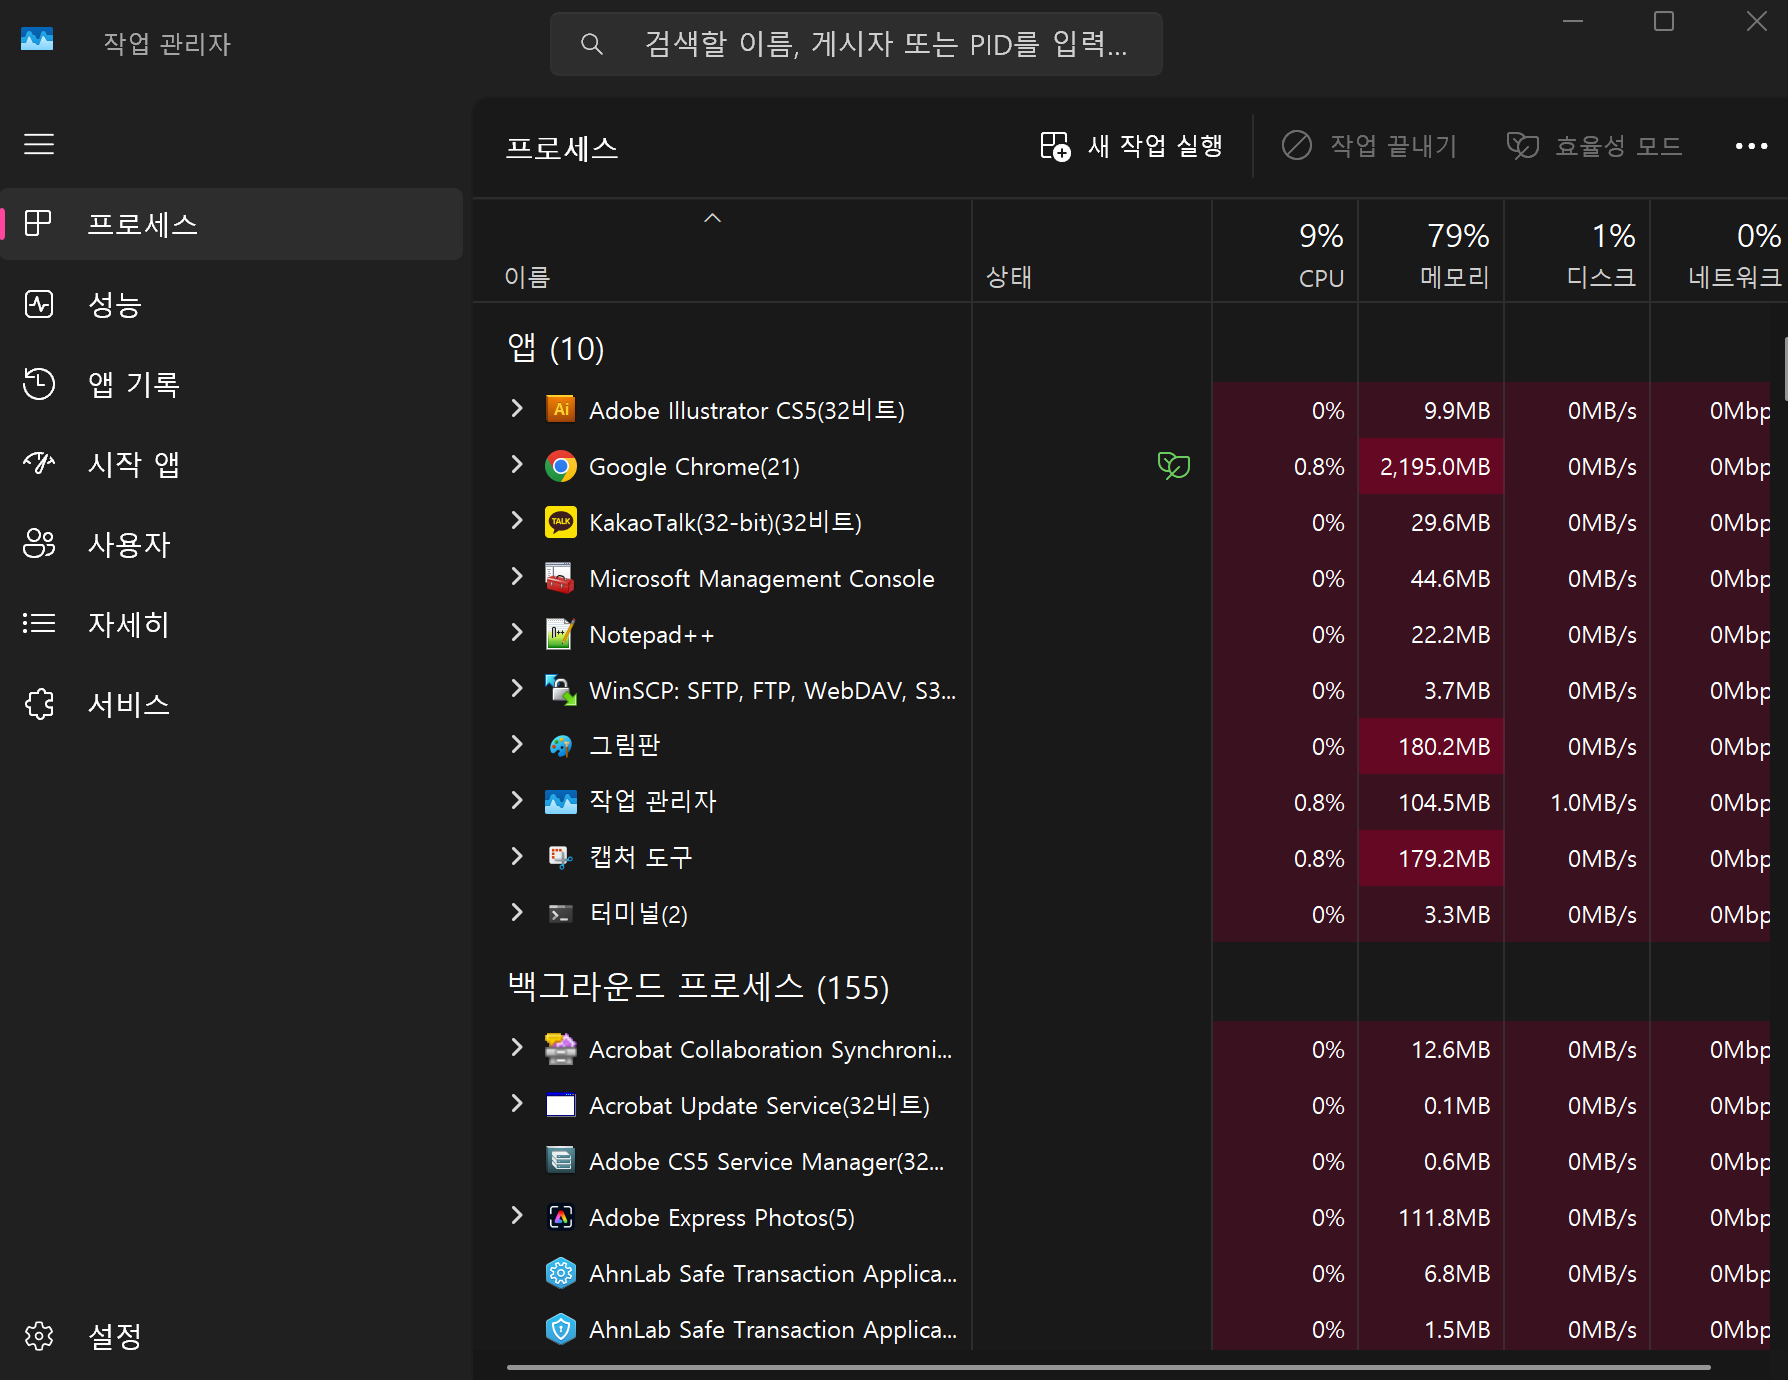Open the more options ellipsis menu
This screenshot has height=1380, width=1788.
tap(1751, 146)
